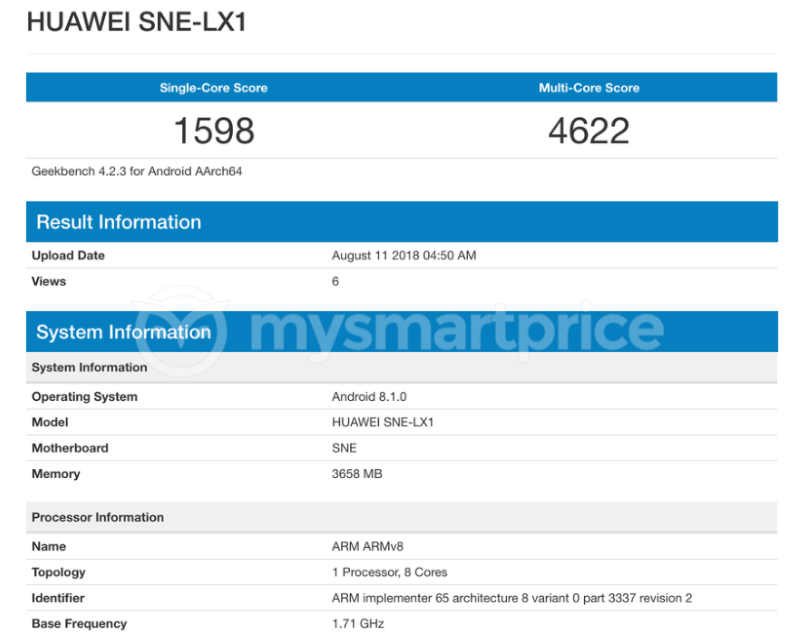Click the date August 11 2018 04:50 AM
The image size is (785, 640).
coord(404,255)
